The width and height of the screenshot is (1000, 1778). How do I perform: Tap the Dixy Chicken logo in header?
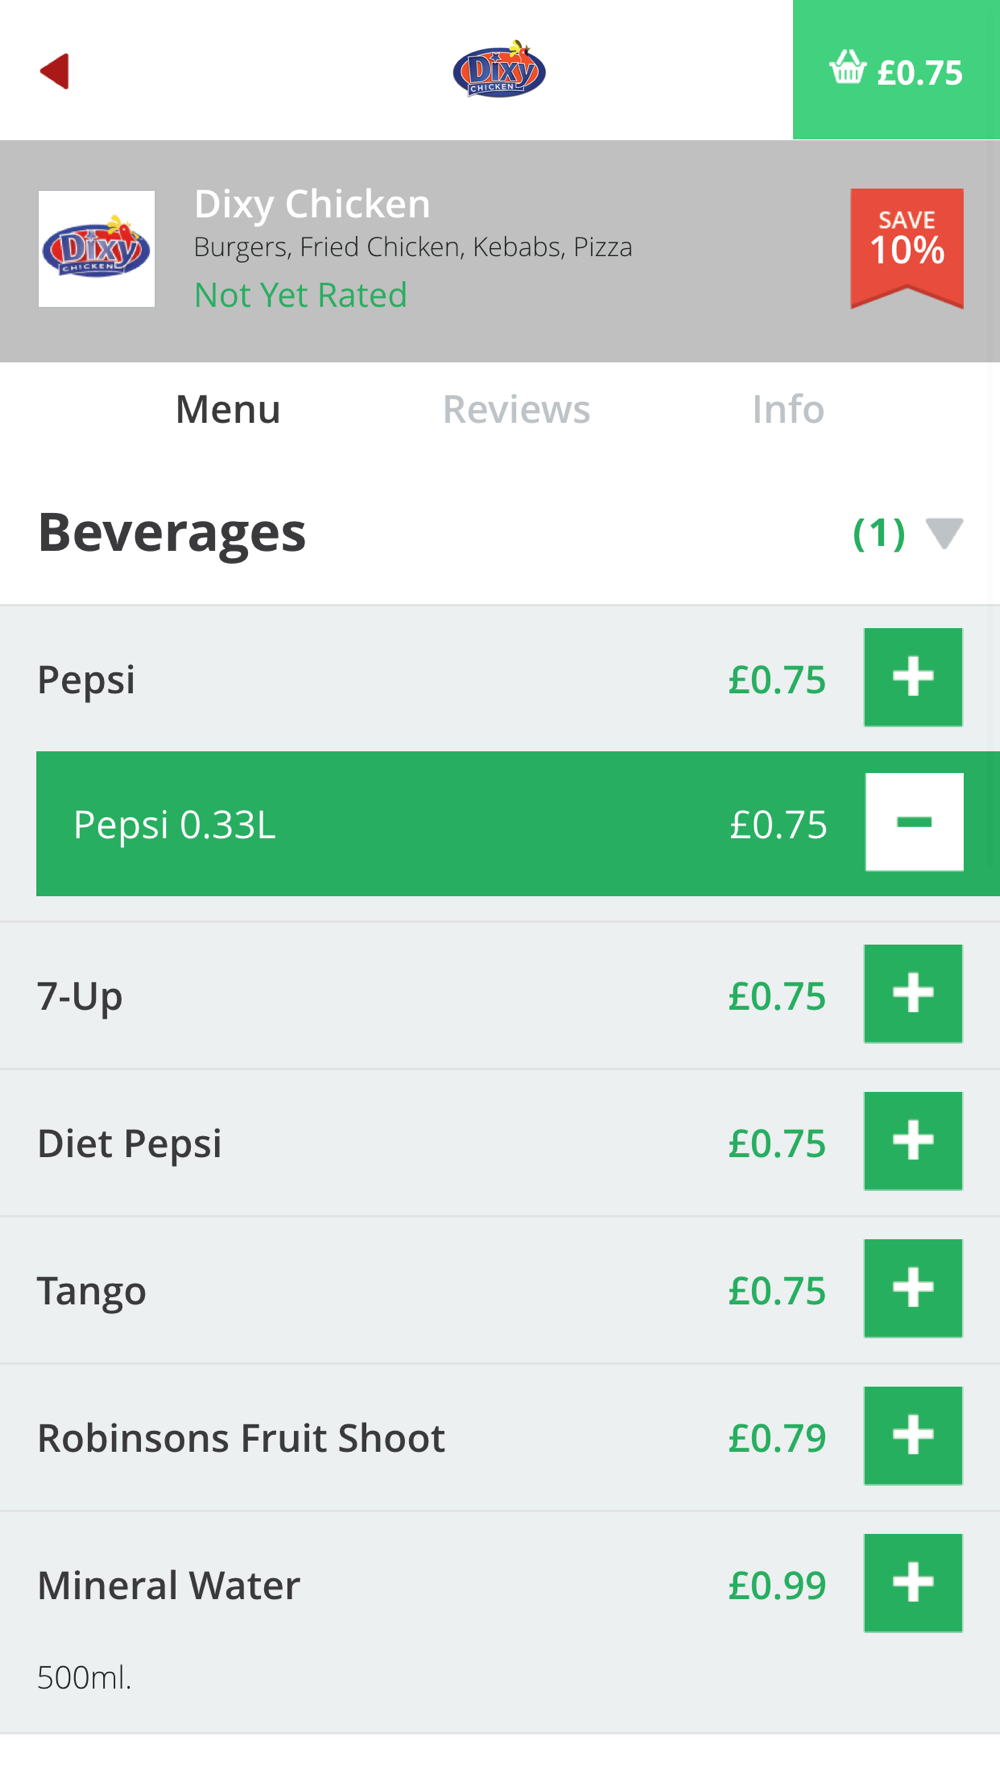click(499, 70)
